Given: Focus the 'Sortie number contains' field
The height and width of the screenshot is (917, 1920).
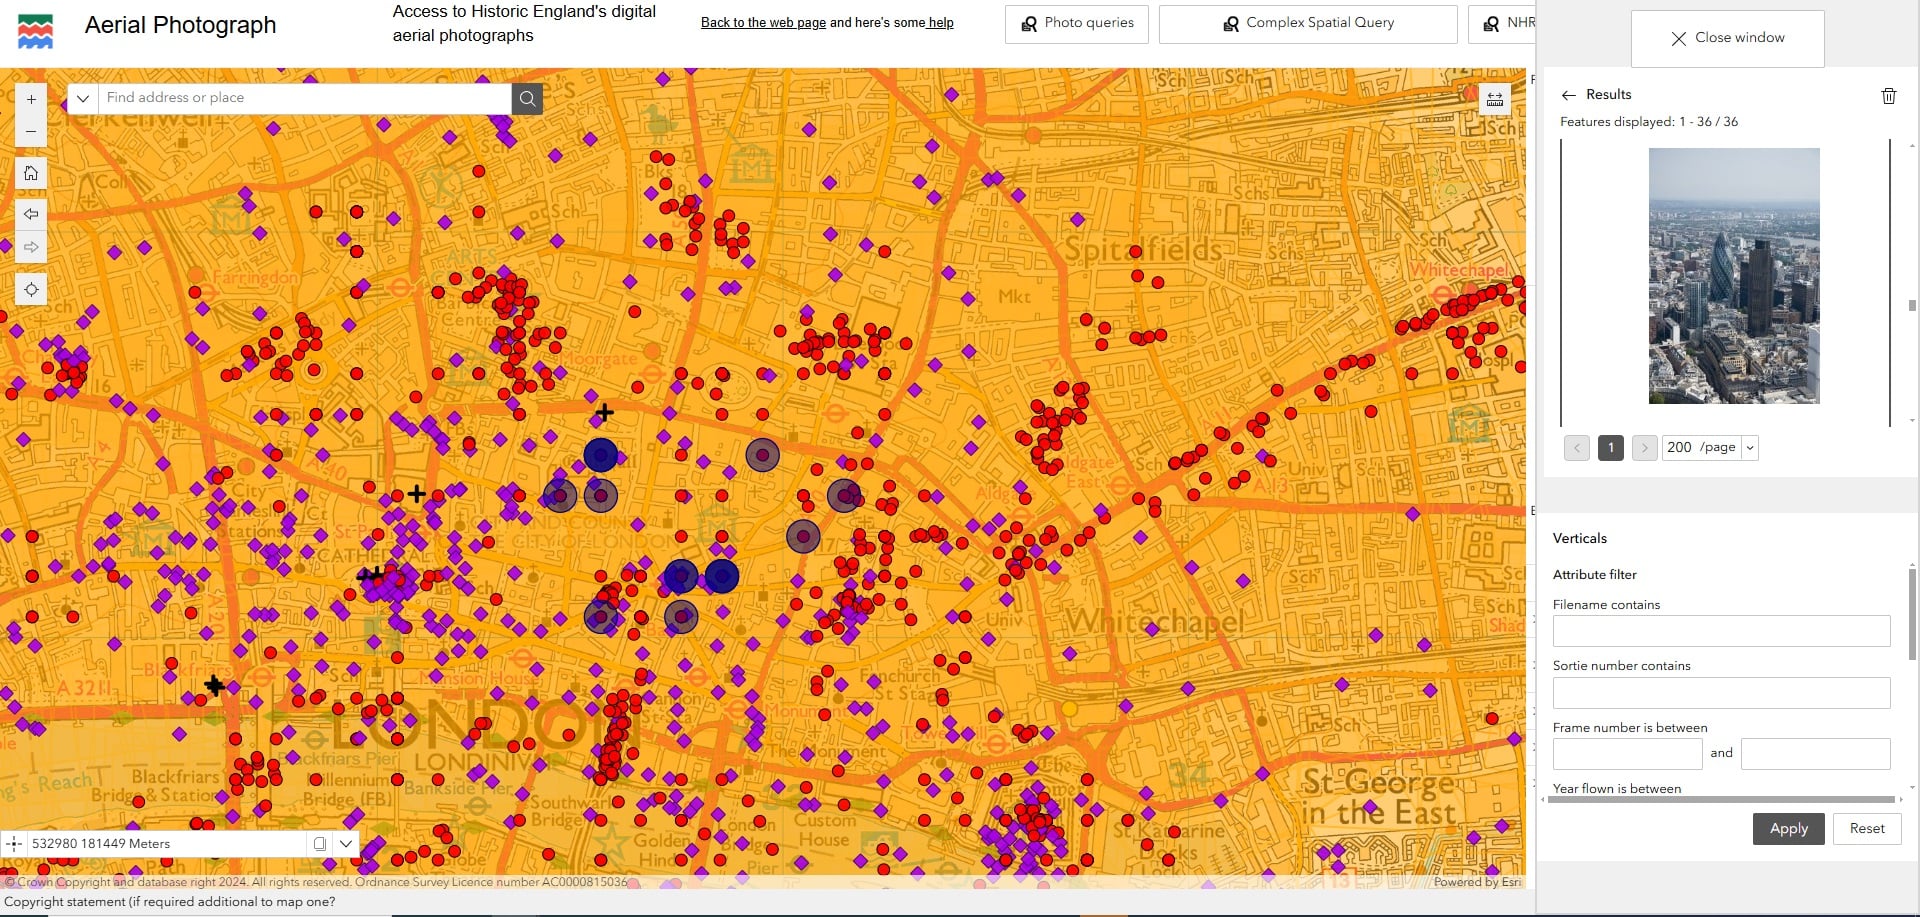Looking at the screenshot, I should pyautogui.click(x=1722, y=693).
